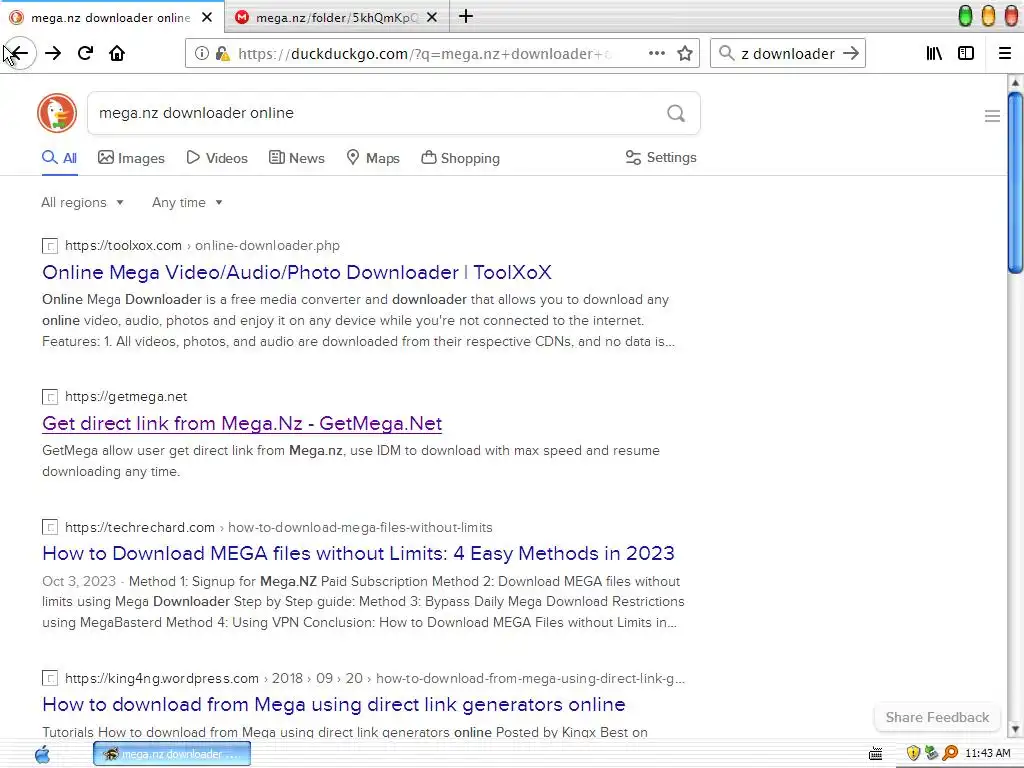This screenshot has width=1024, height=768.
Task: Click the https://getmega.net URL text
Action: (126, 396)
